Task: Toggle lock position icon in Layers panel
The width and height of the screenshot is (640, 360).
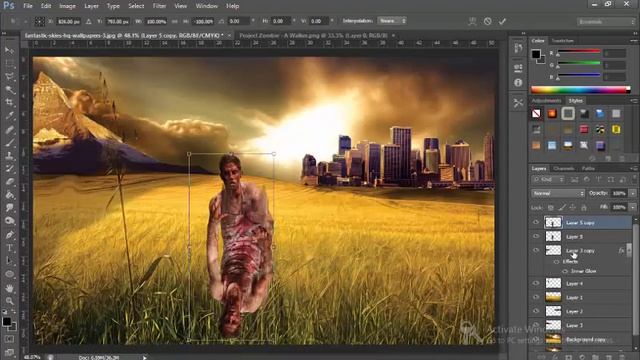Action: tap(573, 208)
